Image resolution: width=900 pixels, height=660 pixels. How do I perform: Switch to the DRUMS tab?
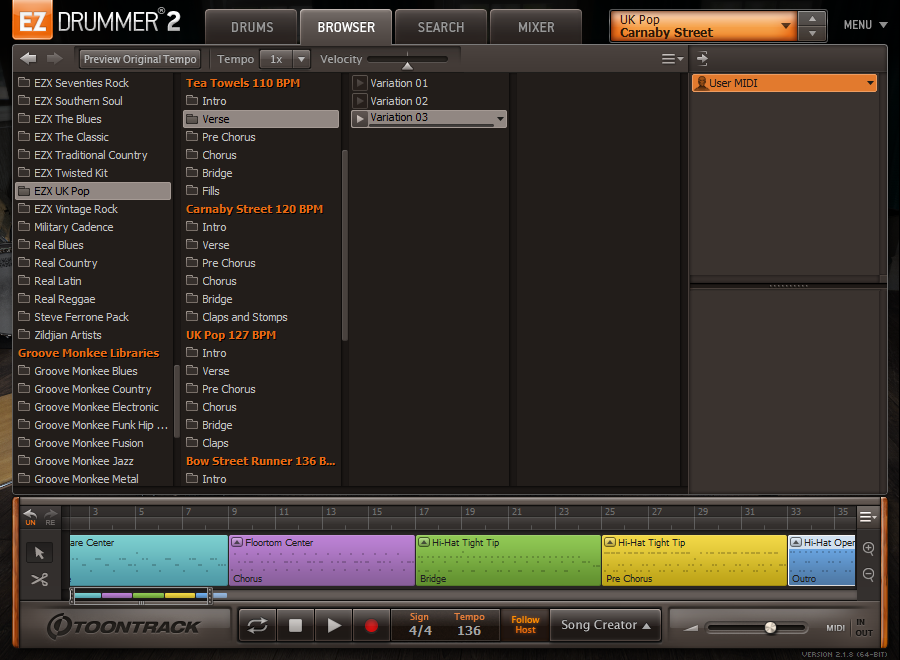[252, 27]
